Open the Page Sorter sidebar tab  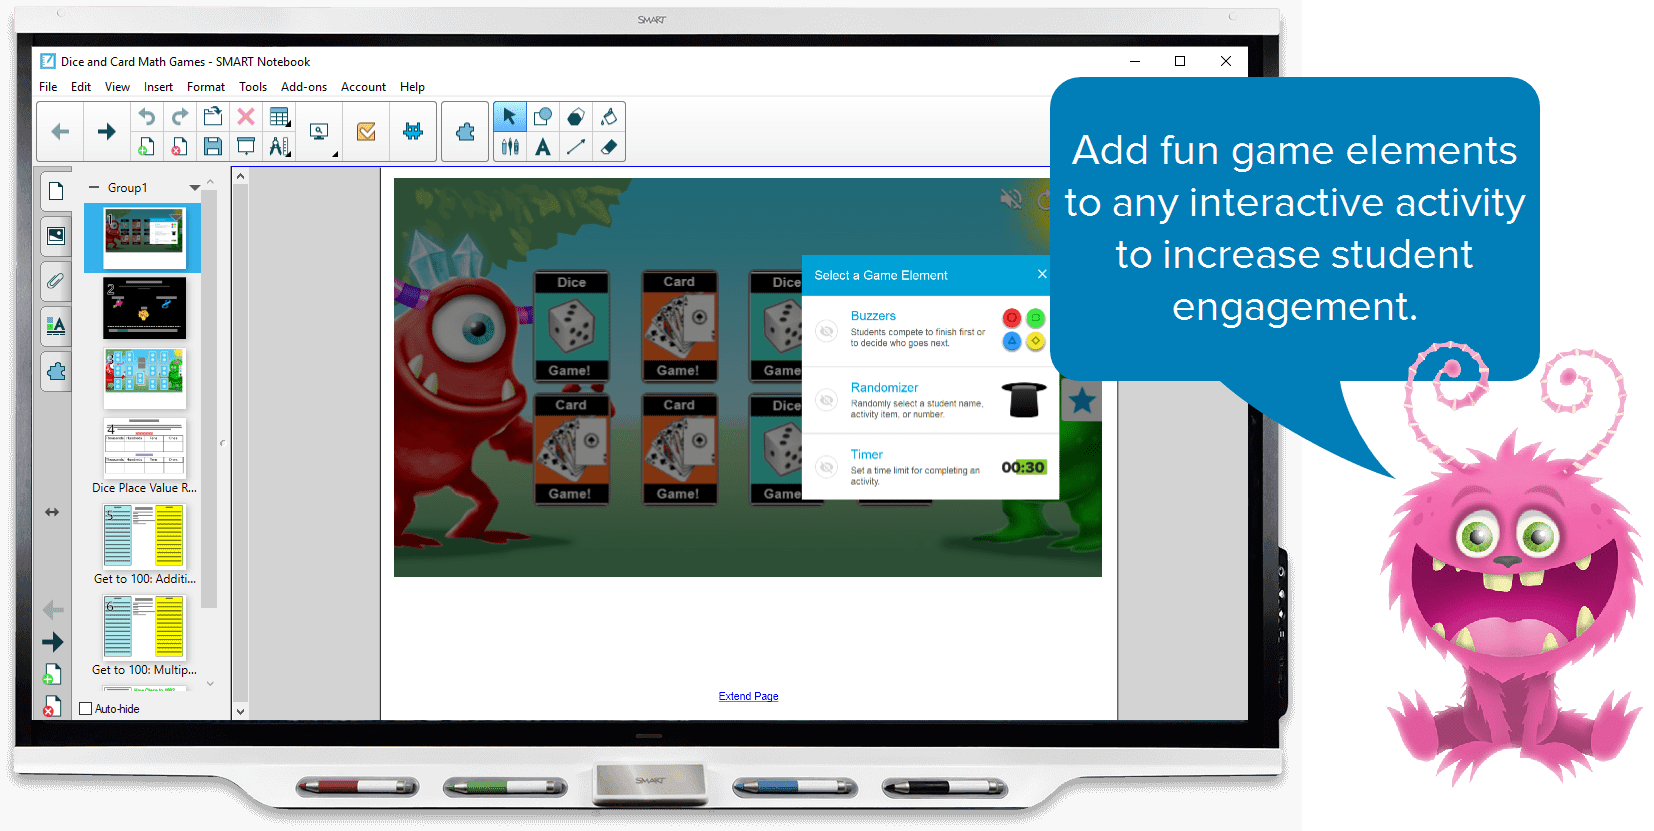(x=56, y=190)
